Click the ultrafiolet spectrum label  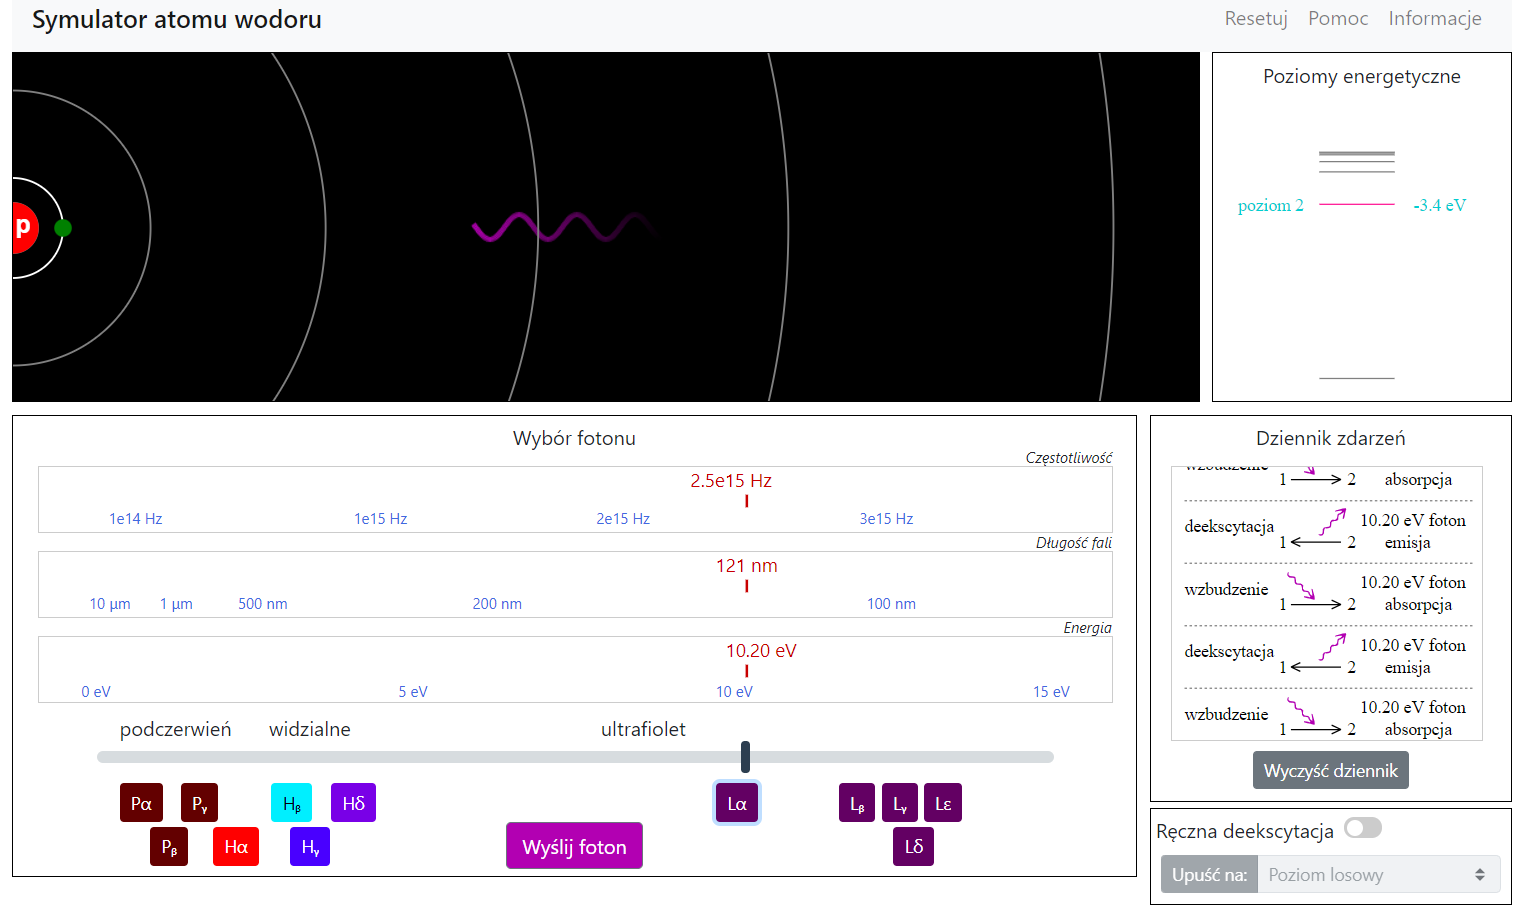click(x=643, y=729)
